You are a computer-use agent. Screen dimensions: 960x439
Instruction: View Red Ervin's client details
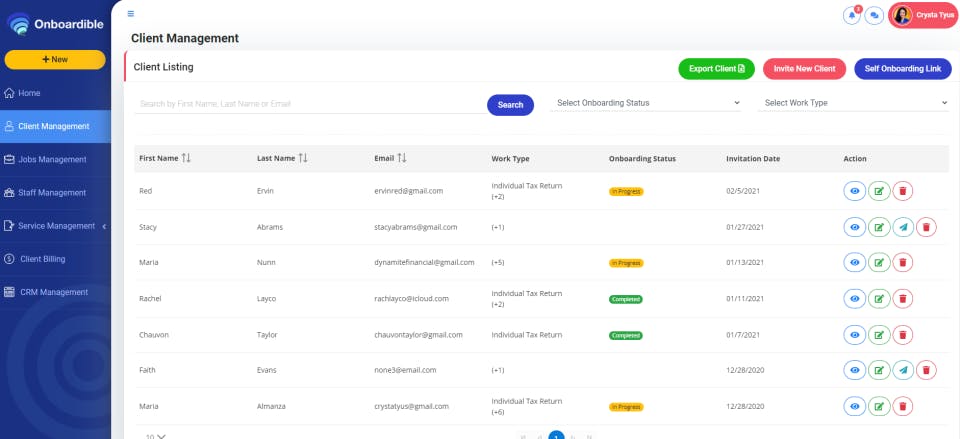(855, 191)
